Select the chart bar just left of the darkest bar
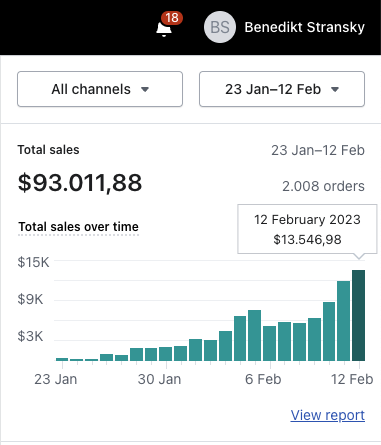Viewport: 381px width, 445px height. (343, 321)
